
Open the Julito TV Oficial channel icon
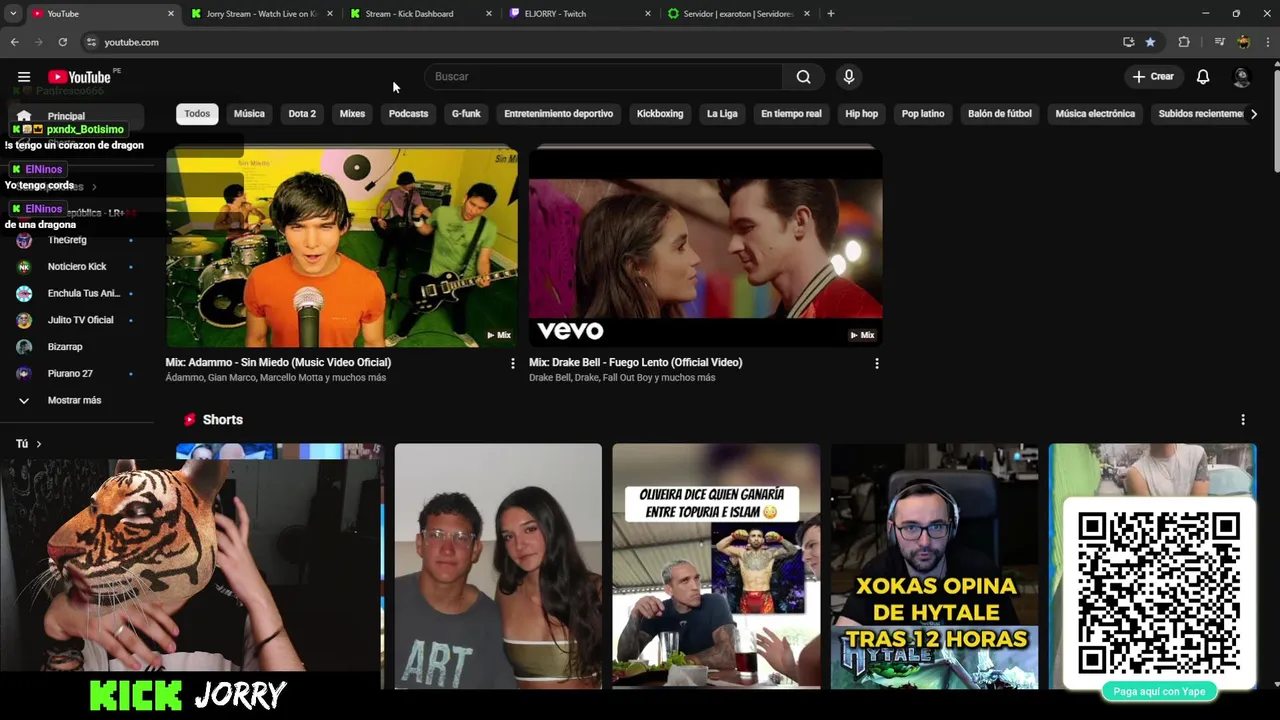pyautogui.click(x=24, y=320)
